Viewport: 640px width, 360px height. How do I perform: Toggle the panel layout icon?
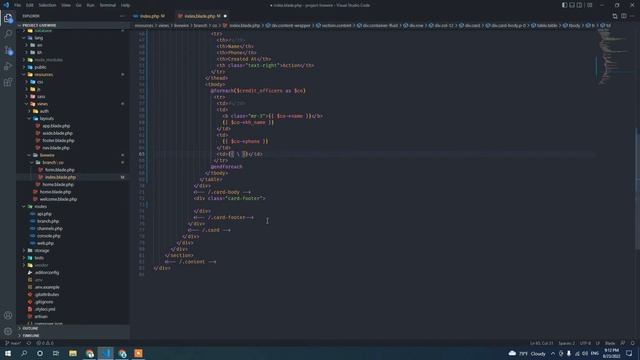tap(572, 5)
